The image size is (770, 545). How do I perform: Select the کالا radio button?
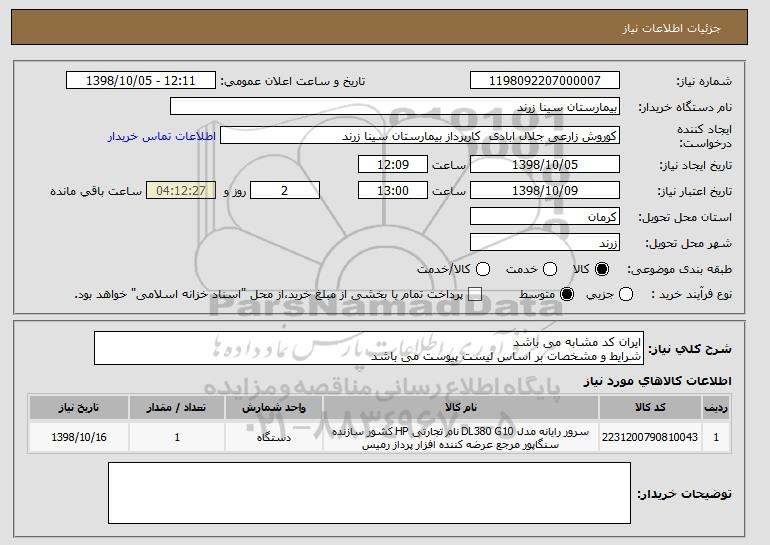(x=602, y=269)
